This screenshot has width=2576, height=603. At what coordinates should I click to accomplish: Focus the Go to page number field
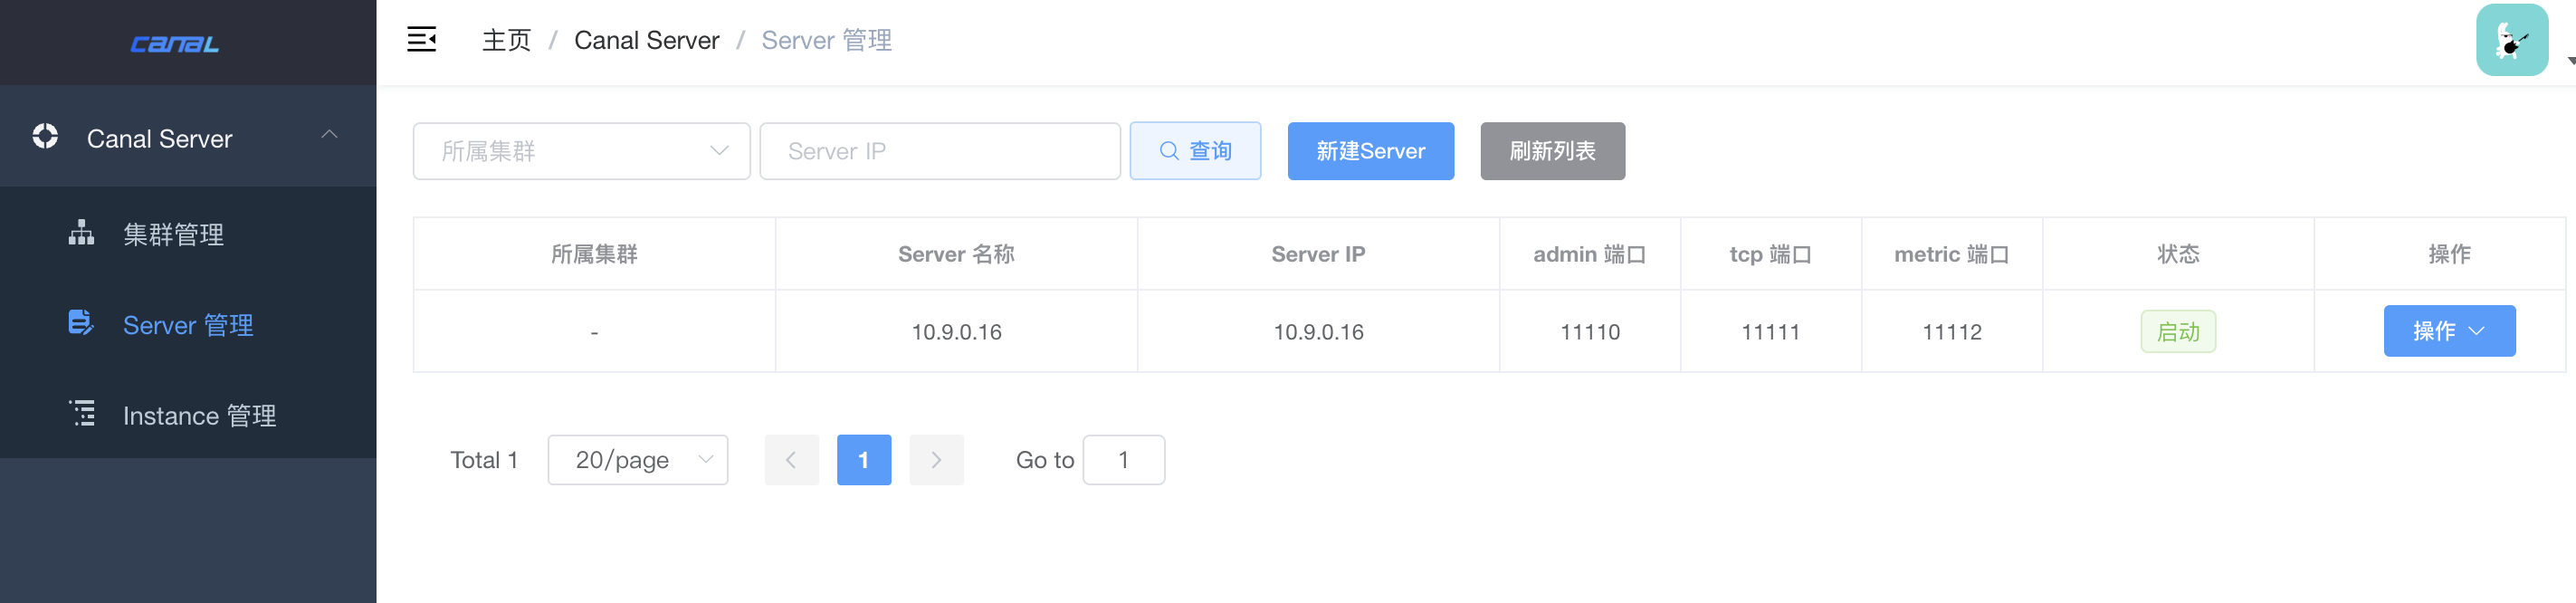pyautogui.click(x=1124, y=460)
